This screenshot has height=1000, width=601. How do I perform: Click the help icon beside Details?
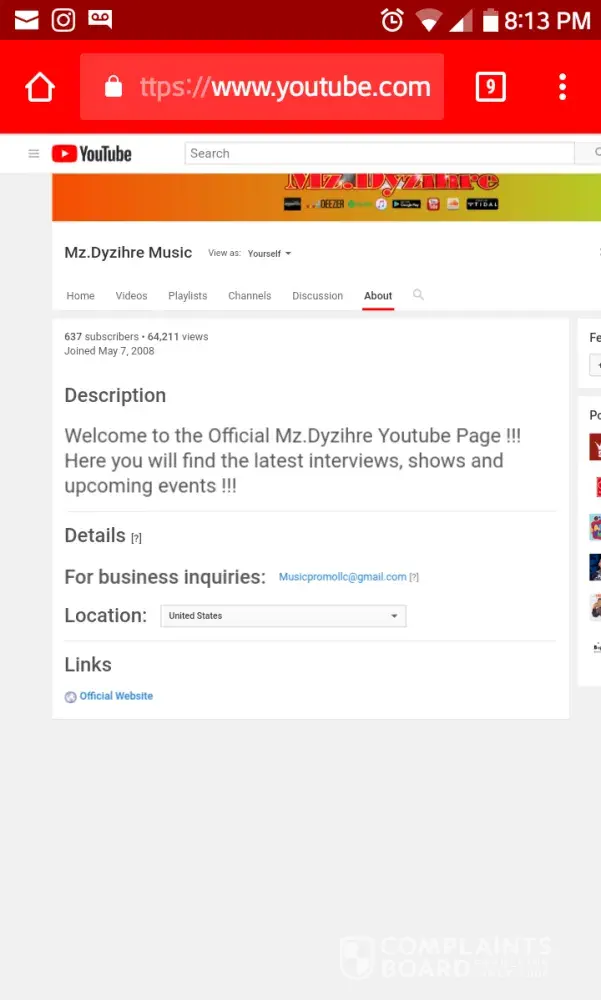pyautogui.click(x=136, y=538)
